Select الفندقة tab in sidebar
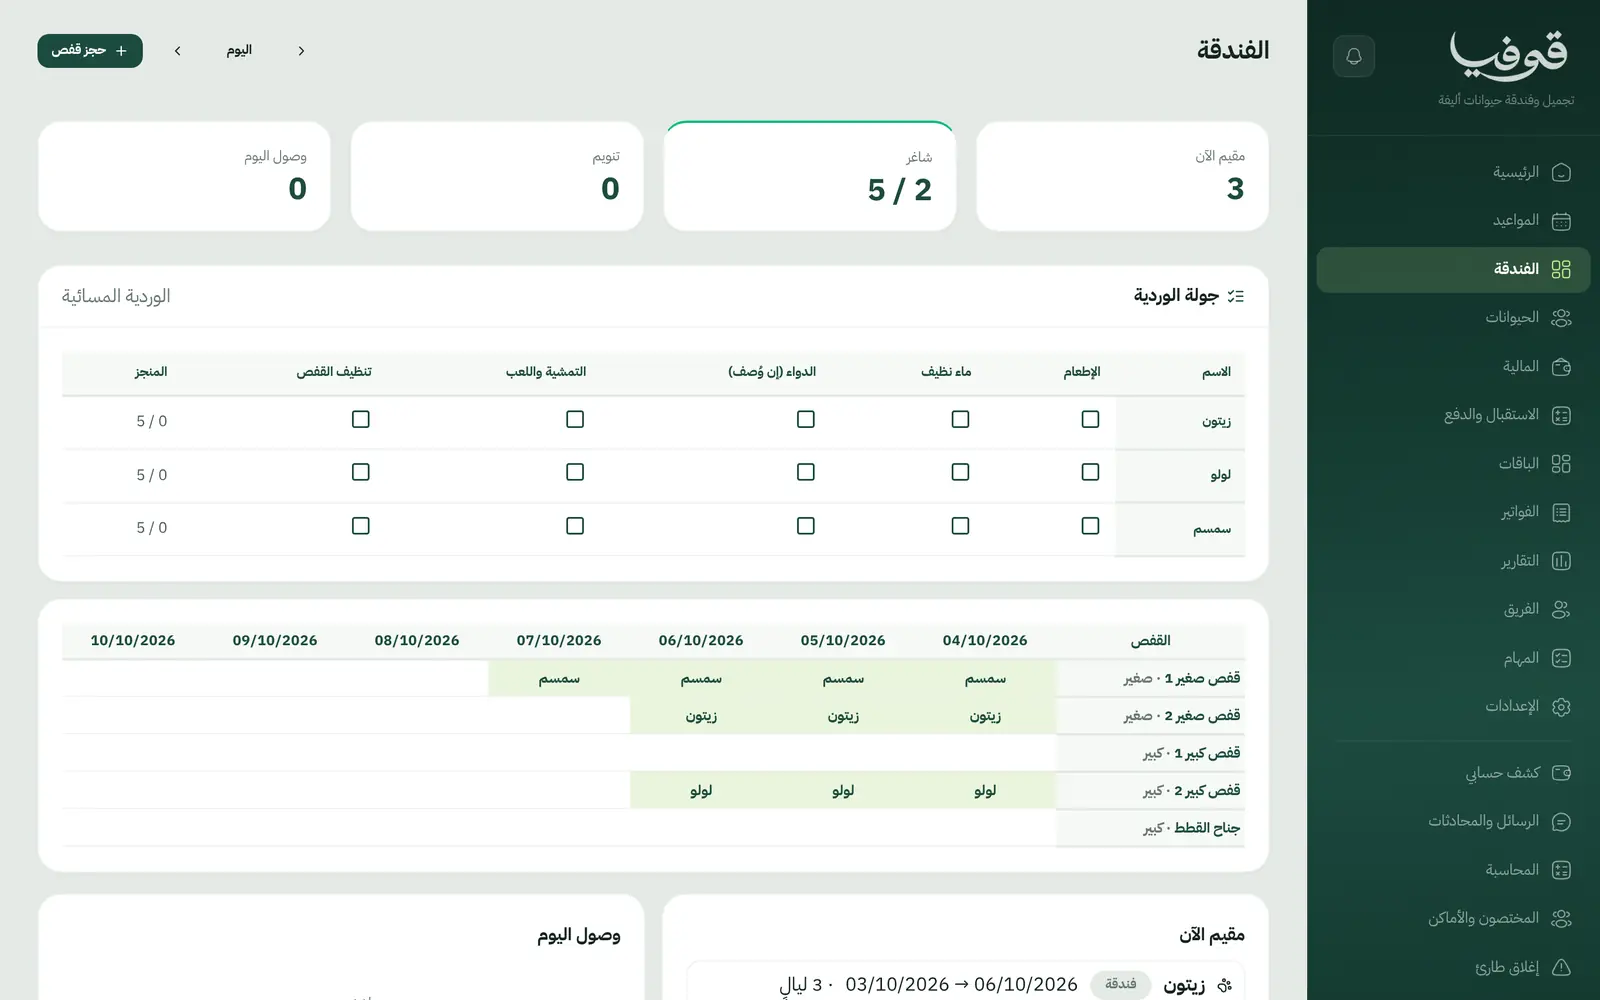This screenshot has height=1000, width=1600. (x=1453, y=270)
